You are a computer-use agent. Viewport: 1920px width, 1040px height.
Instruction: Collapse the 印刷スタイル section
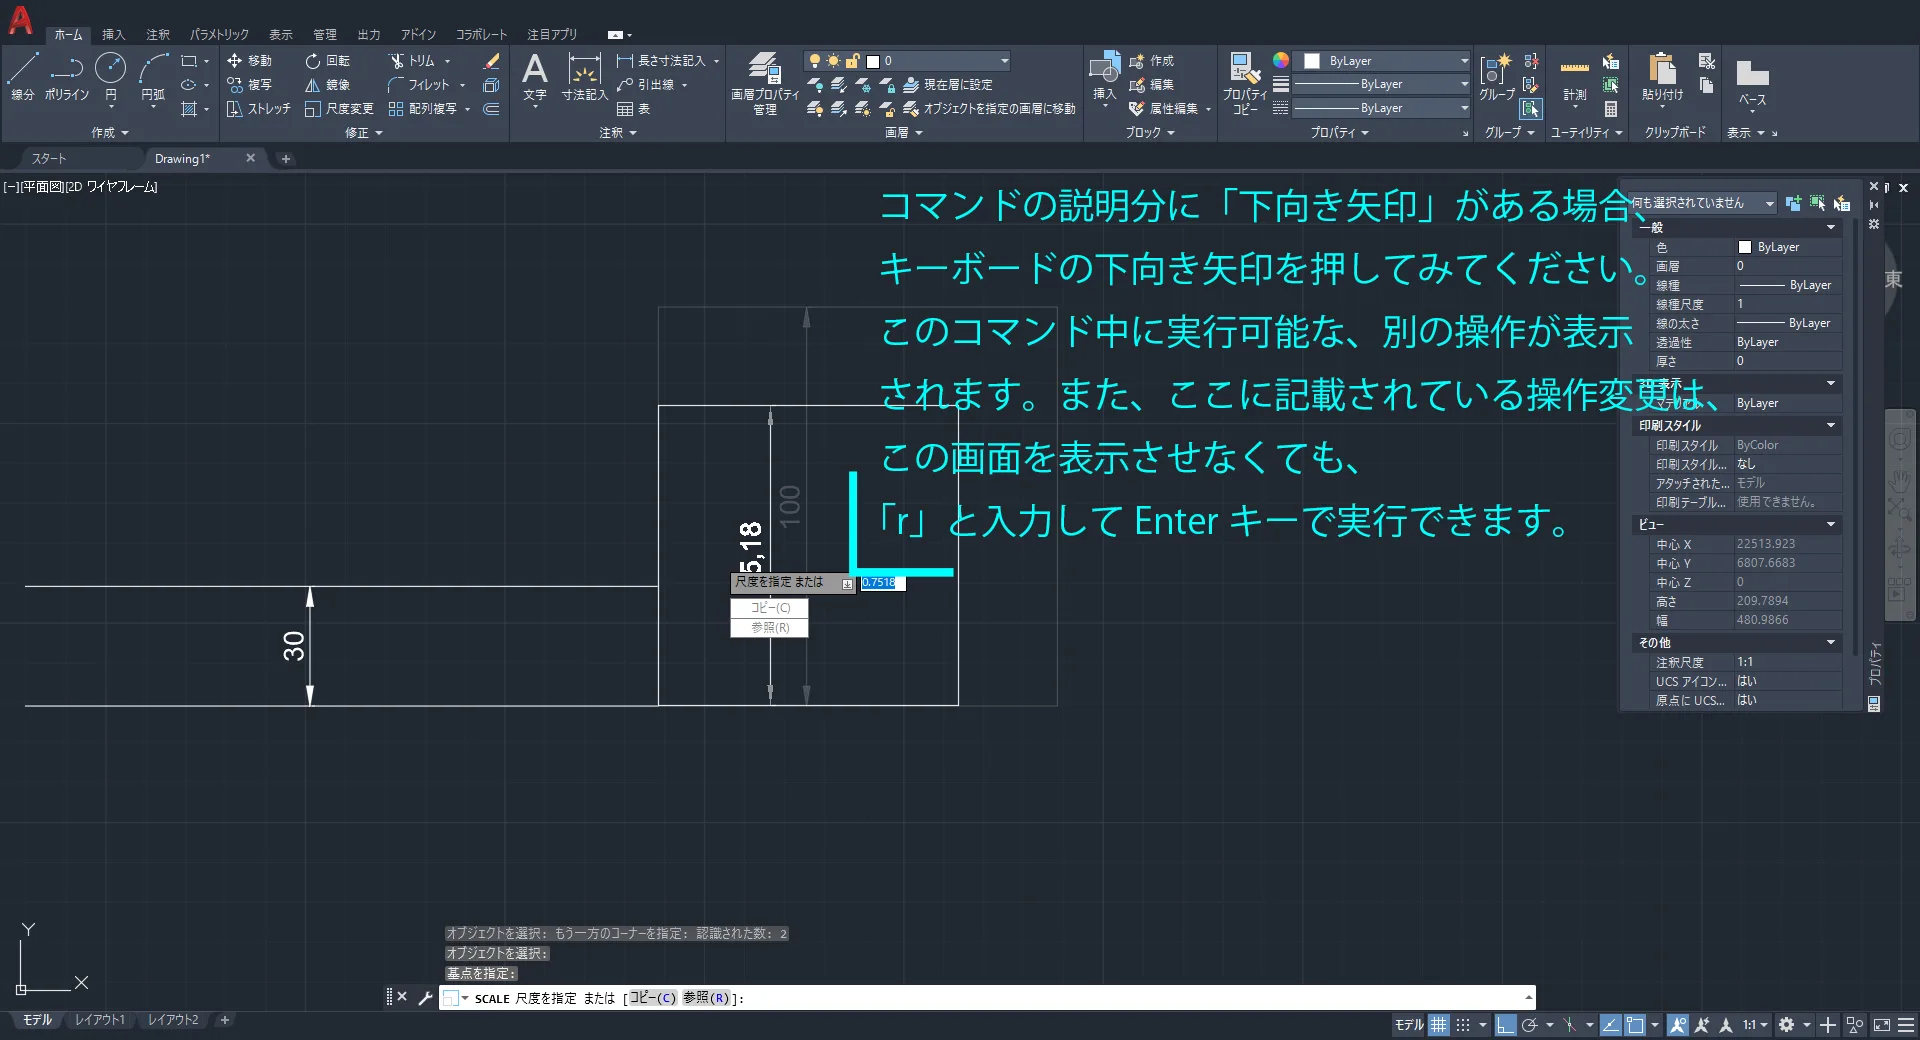pos(1831,426)
